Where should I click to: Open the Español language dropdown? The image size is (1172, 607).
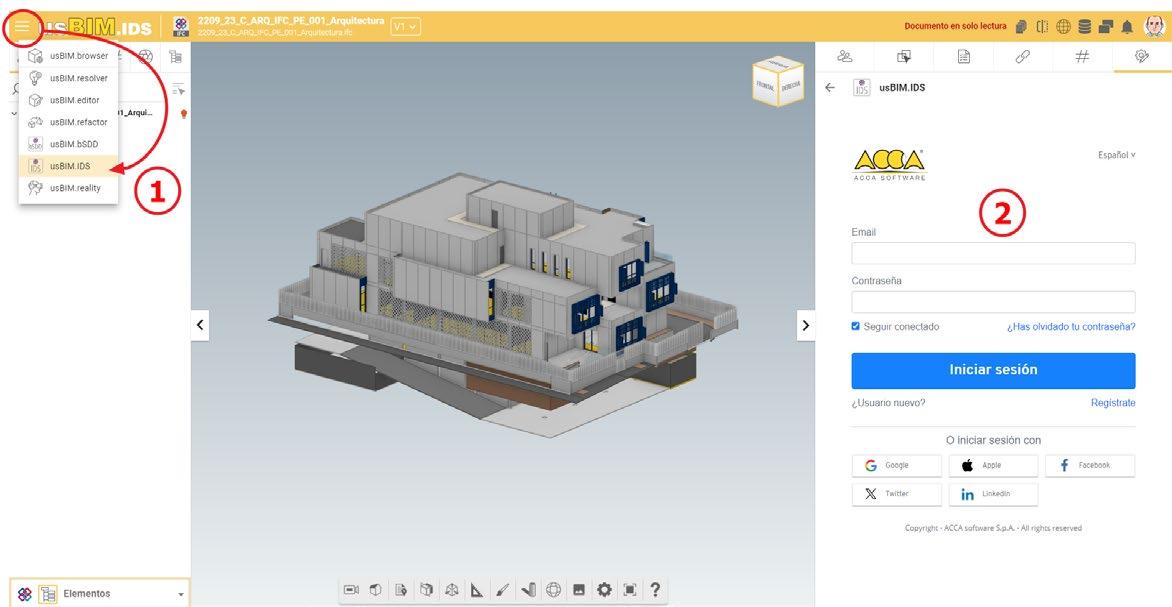point(1117,155)
